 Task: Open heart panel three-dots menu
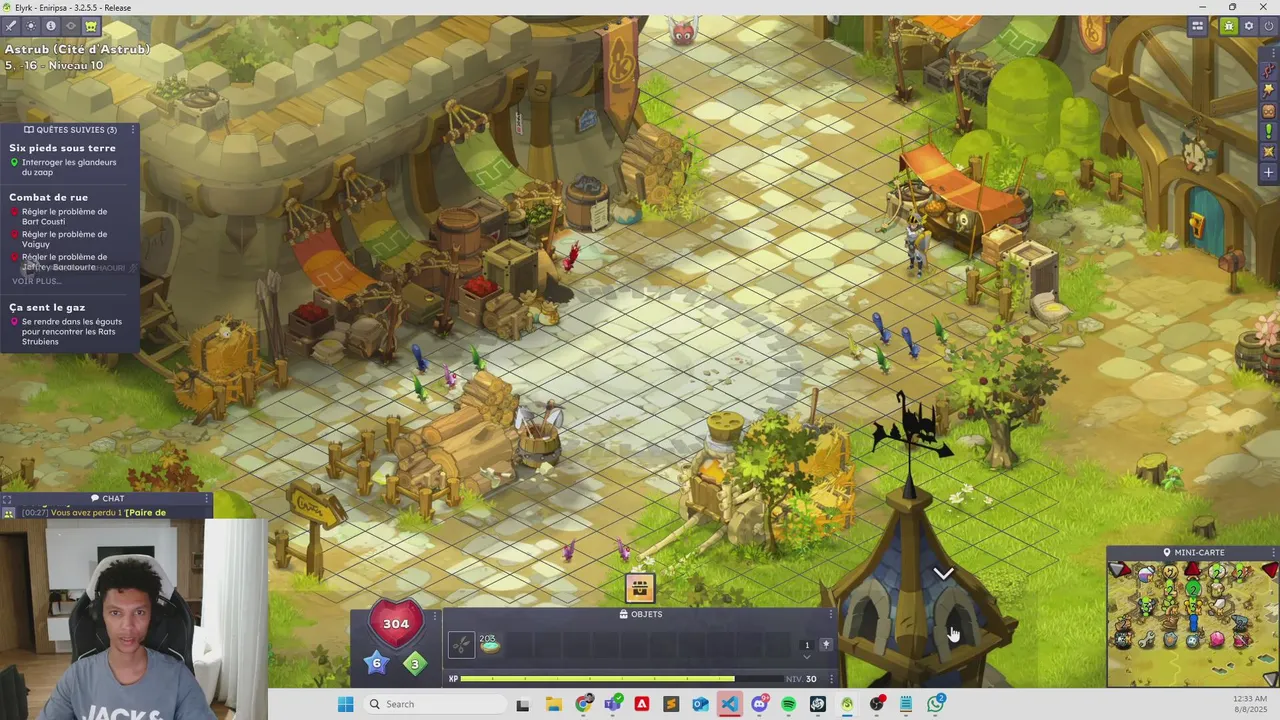pos(436,615)
